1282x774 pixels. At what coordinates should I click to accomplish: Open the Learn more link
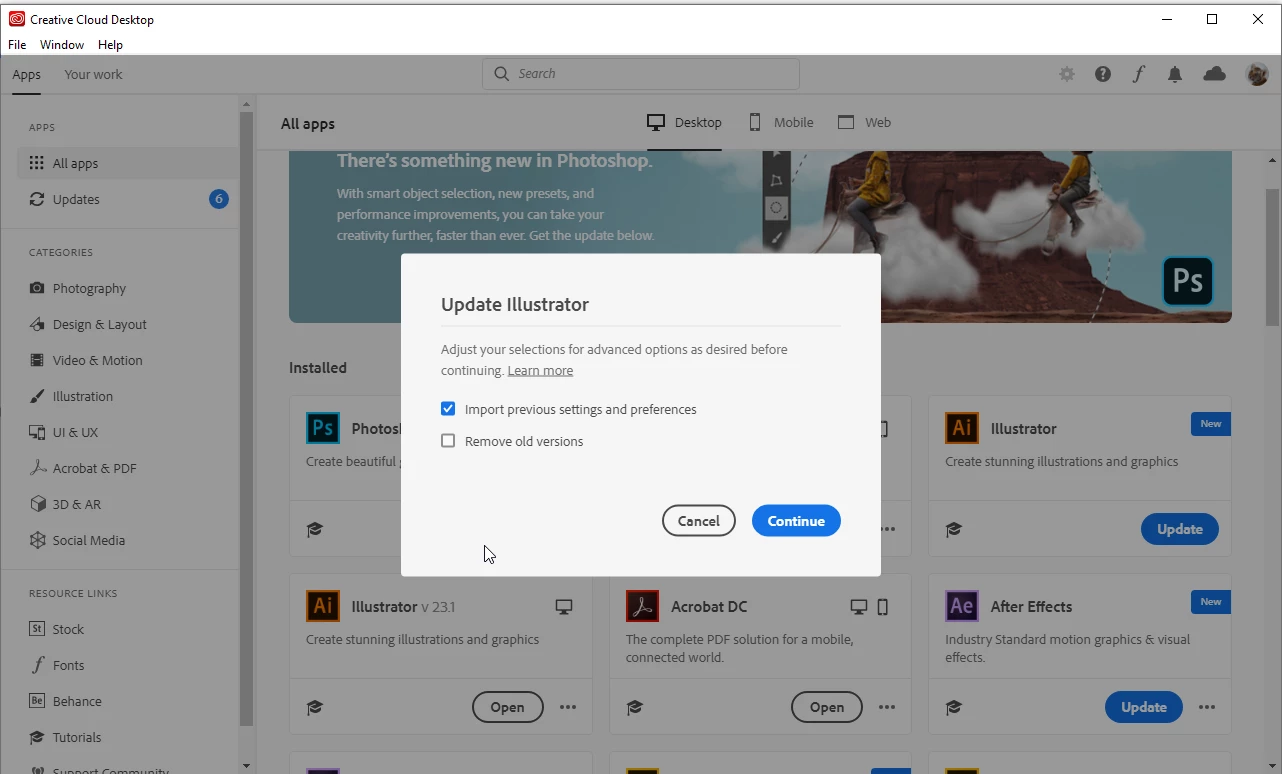540,370
